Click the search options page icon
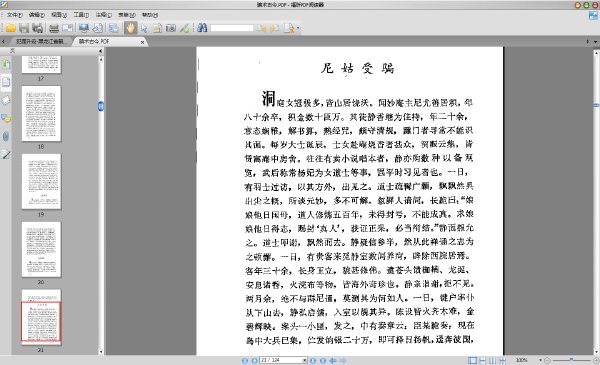The width and height of the screenshot is (600, 365). click(x=289, y=28)
